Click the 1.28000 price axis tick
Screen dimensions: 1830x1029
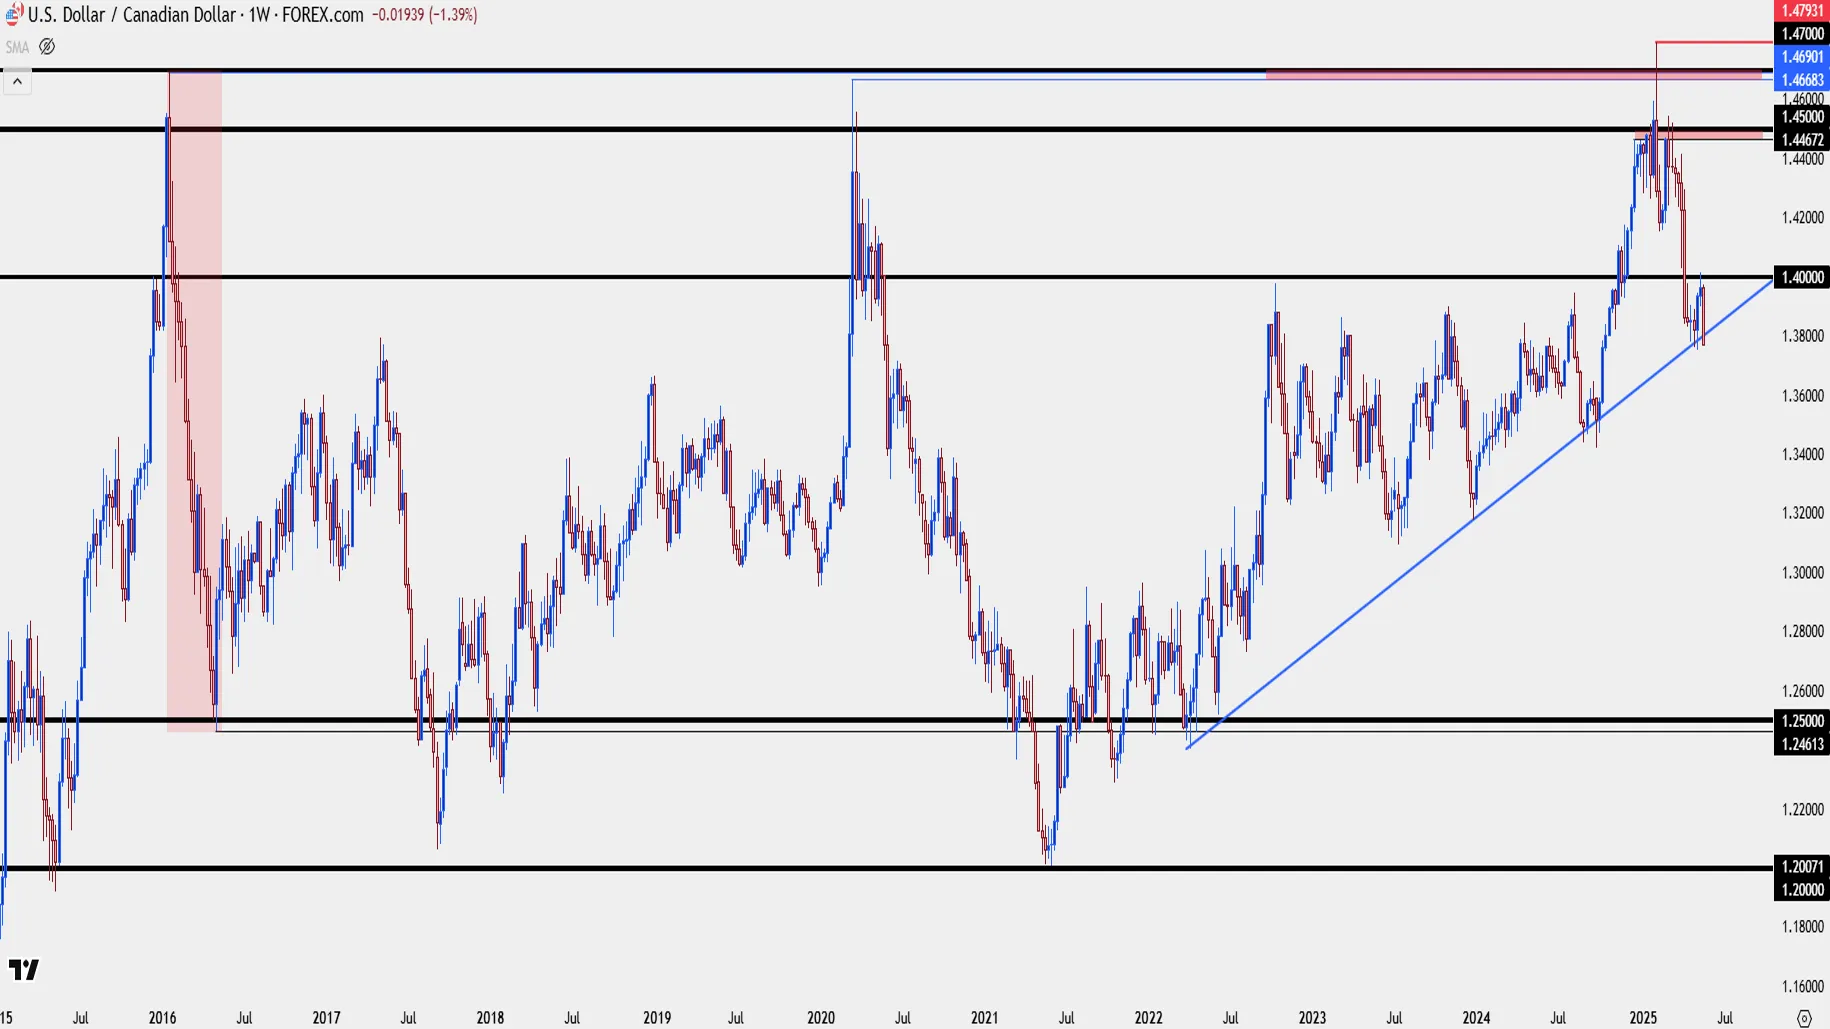tap(1803, 631)
